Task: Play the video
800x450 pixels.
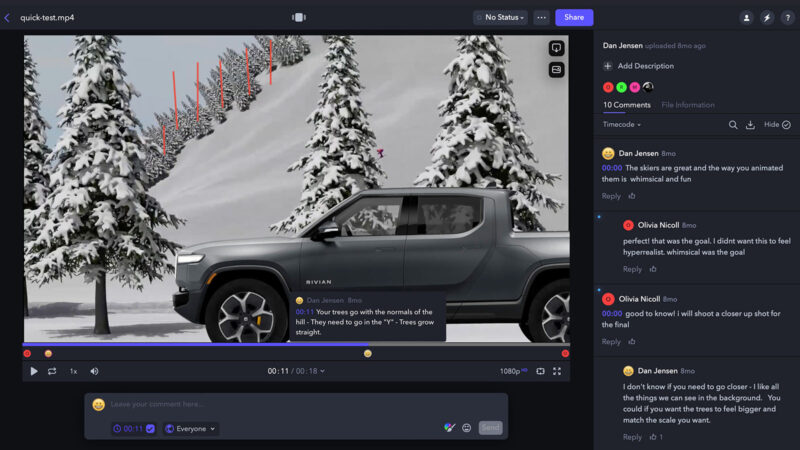Action: pyautogui.click(x=34, y=371)
